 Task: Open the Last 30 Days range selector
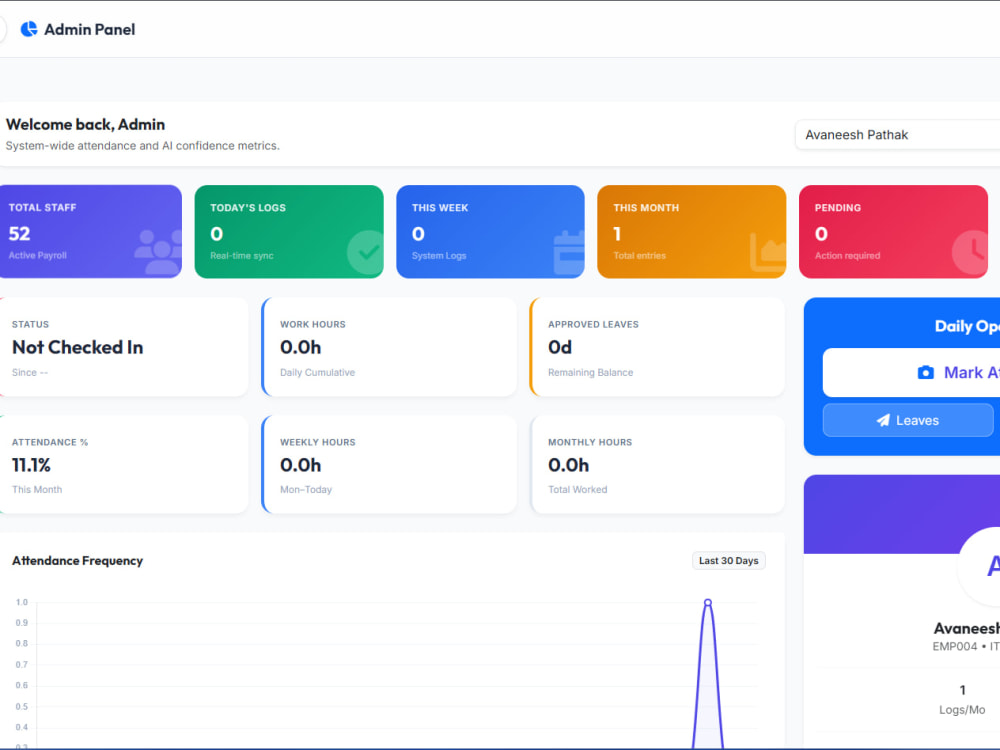[x=728, y=561]
